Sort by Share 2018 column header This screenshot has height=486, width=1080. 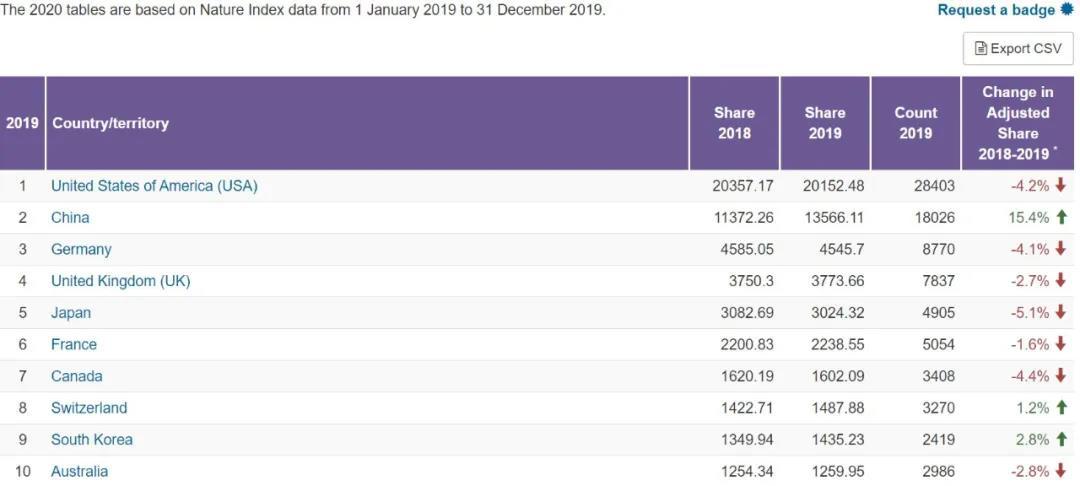[x=734, y=123]
